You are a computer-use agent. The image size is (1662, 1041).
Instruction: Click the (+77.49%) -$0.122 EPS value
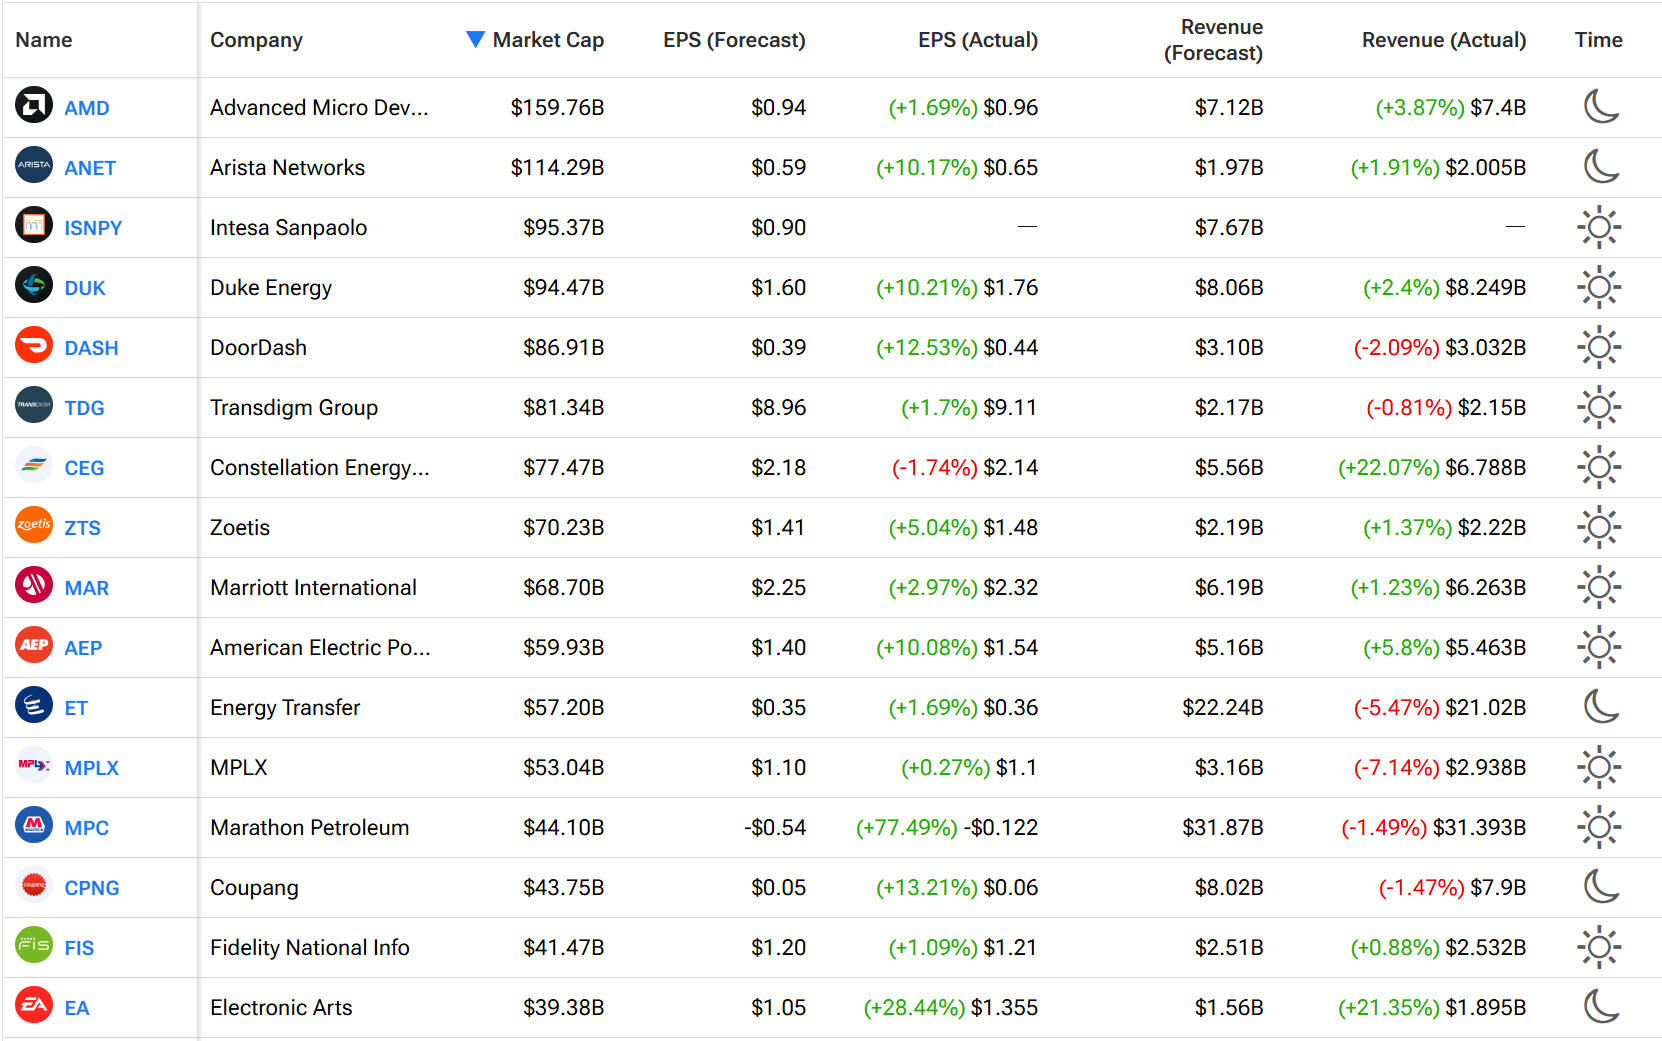(947, 827)
